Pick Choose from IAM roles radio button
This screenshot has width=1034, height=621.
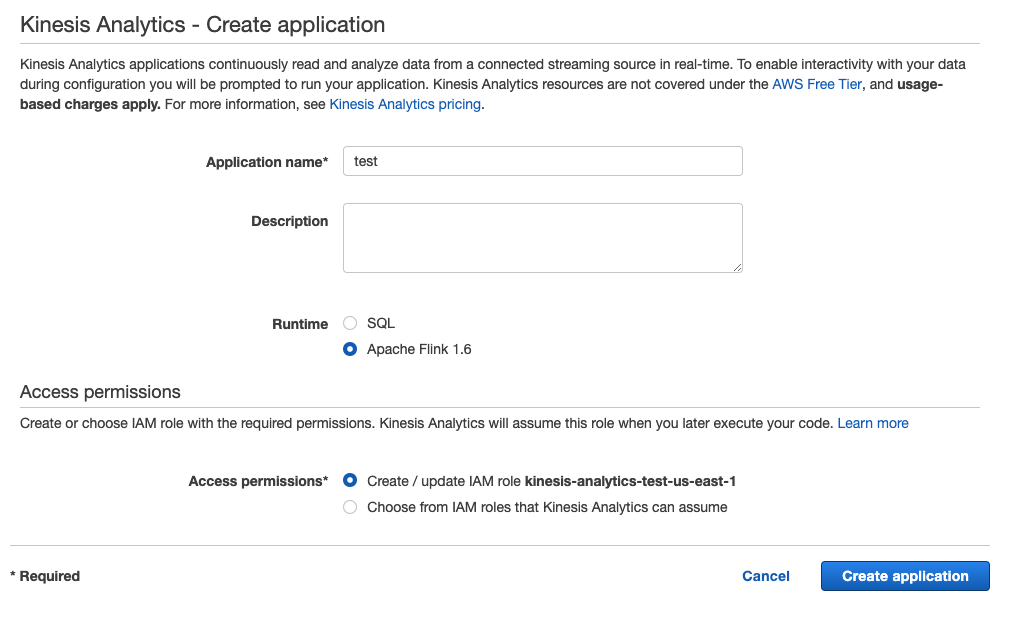[x=350, y=507]
